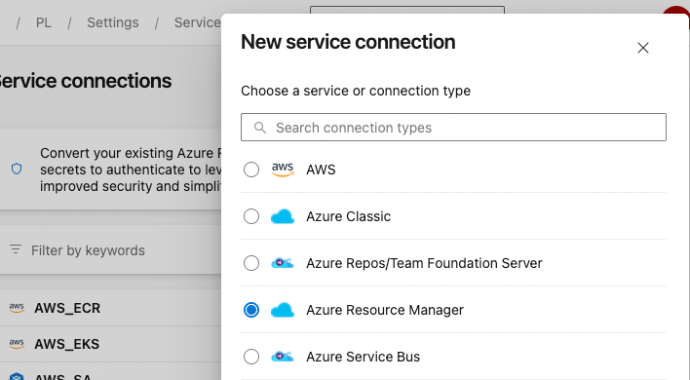Choose the Azure Service Bus radio option
690x380 pixels.
point(251,357)
